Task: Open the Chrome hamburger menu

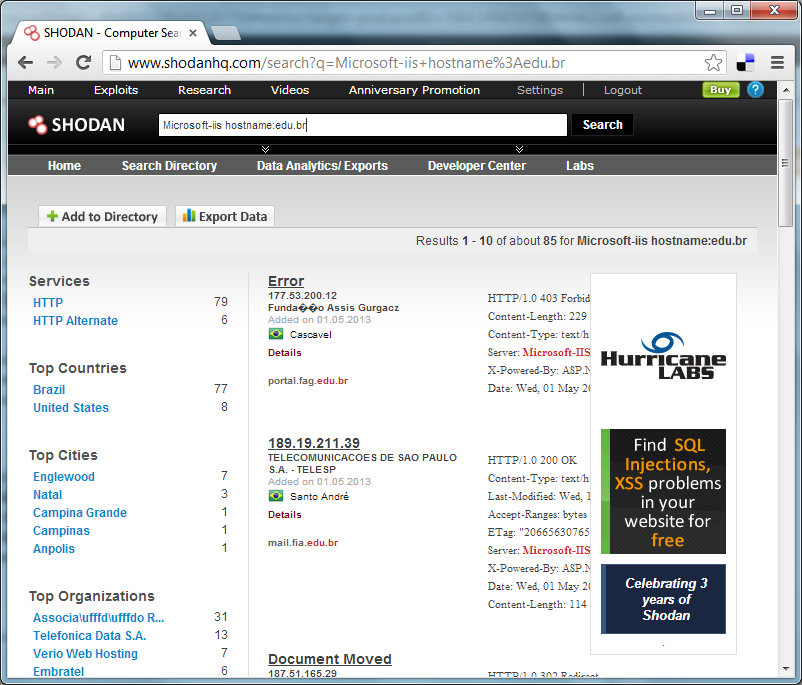Action: pyautogui.click(x=777, y=63)
